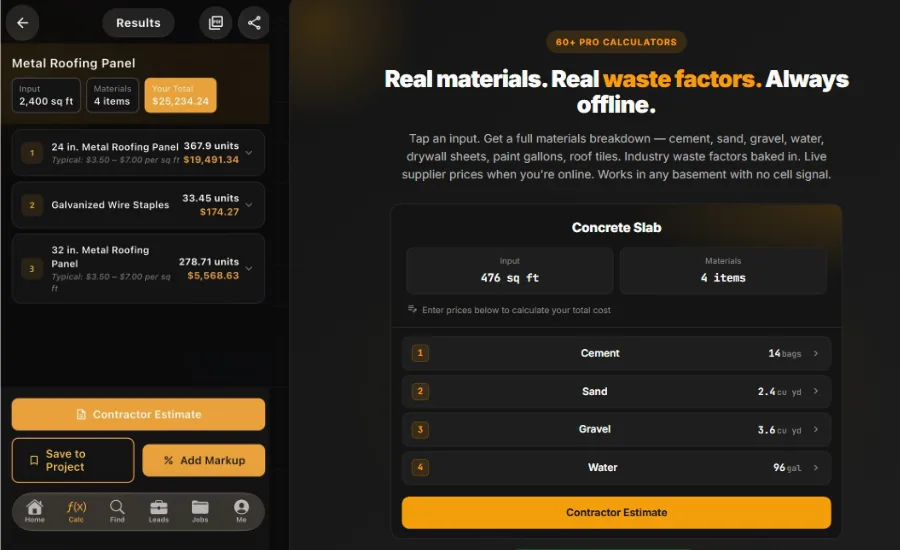This screenshot has height=550, width=900.
Task: Open the Sand row chevron
Action: coord(816,391)
